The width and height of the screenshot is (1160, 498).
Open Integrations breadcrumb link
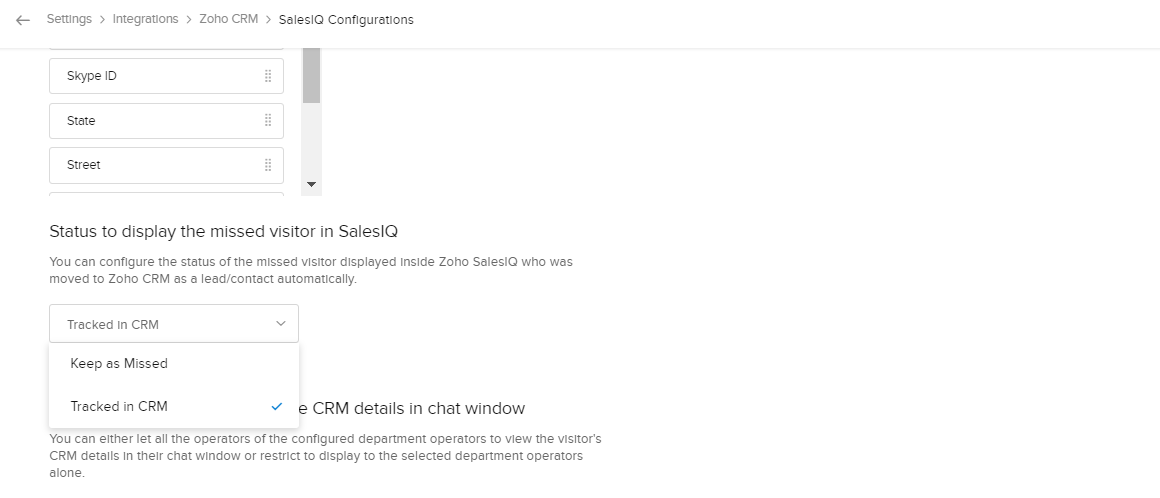(x=146, y=20)
